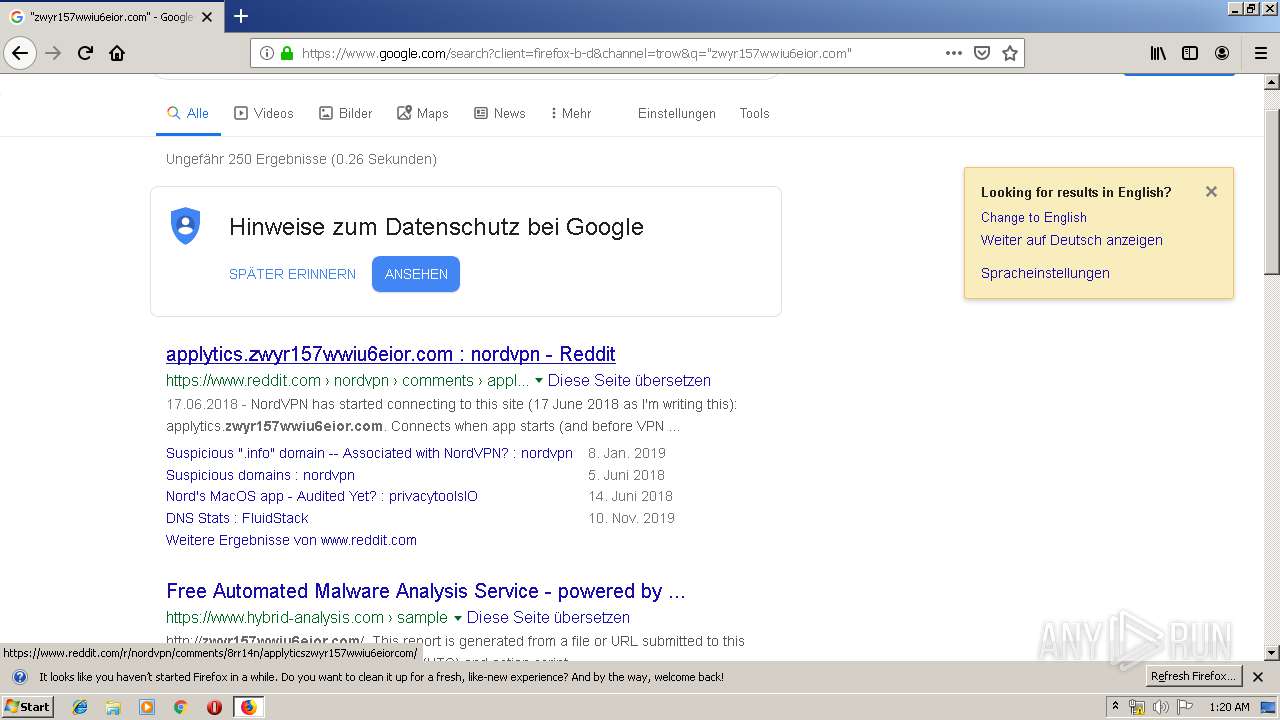Open the search Tools options

pos(755,113)
